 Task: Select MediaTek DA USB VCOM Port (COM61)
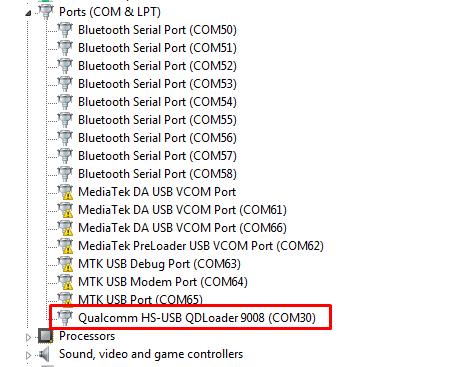click(182, 210)
